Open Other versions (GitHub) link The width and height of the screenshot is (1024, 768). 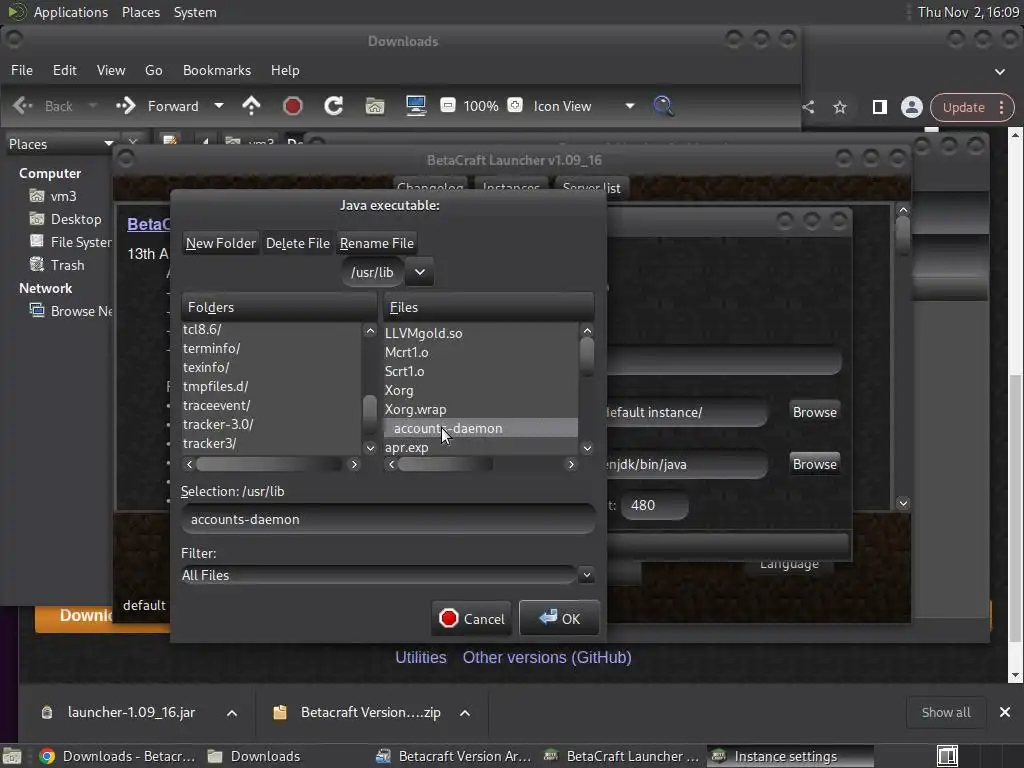point(547,657)
